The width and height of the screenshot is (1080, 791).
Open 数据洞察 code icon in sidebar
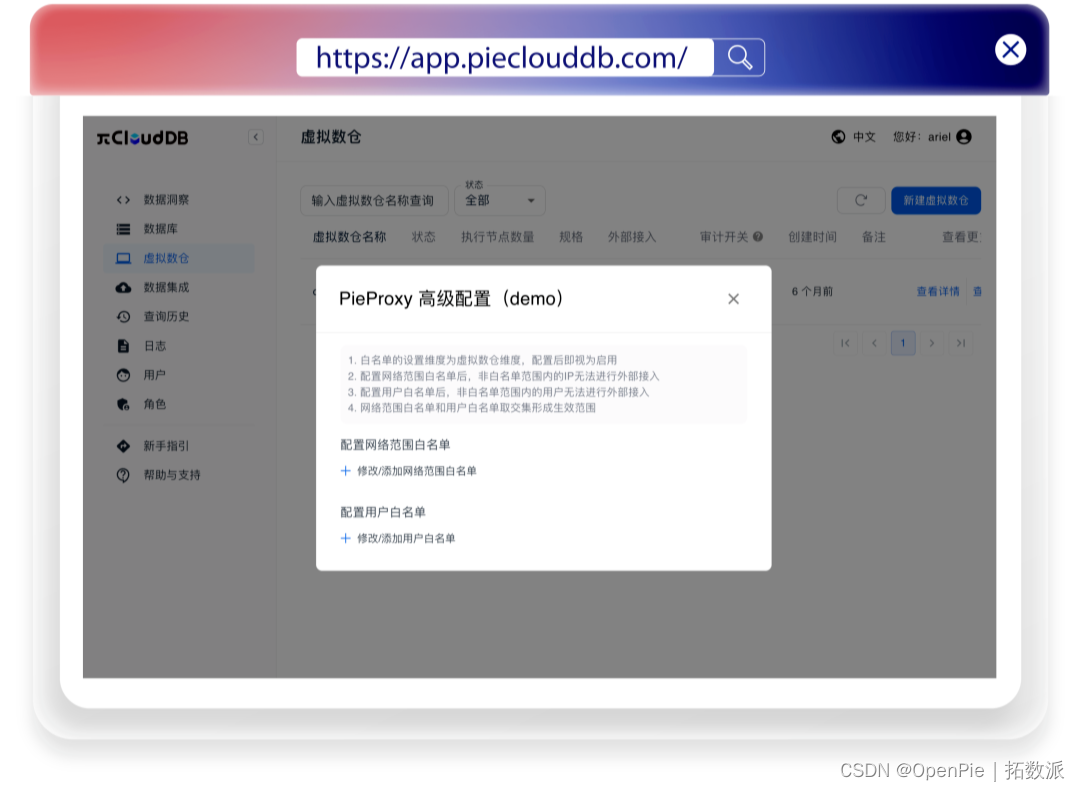point(123,200)
